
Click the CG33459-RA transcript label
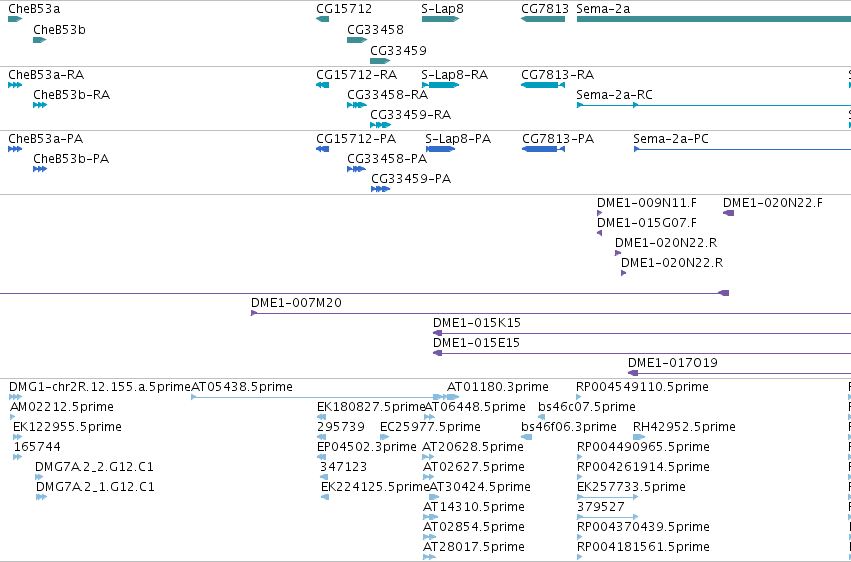pyautogui.click(x=410, y=115)
